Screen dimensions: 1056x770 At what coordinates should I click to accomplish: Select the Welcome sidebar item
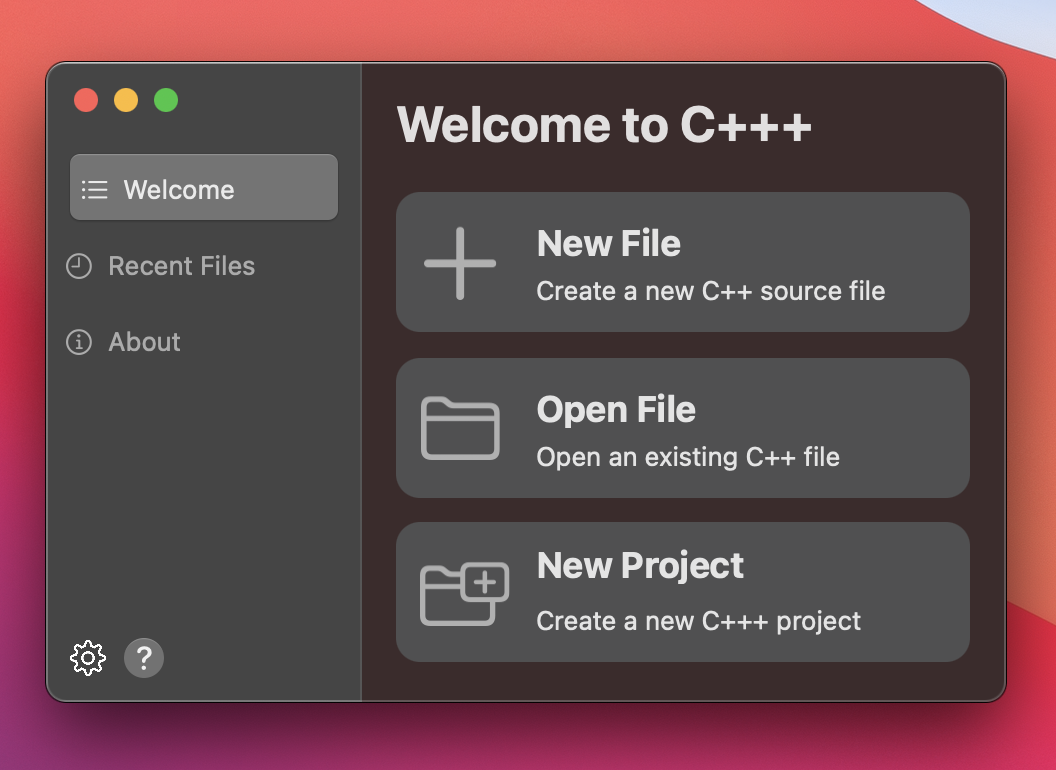(x=204, y=187)
